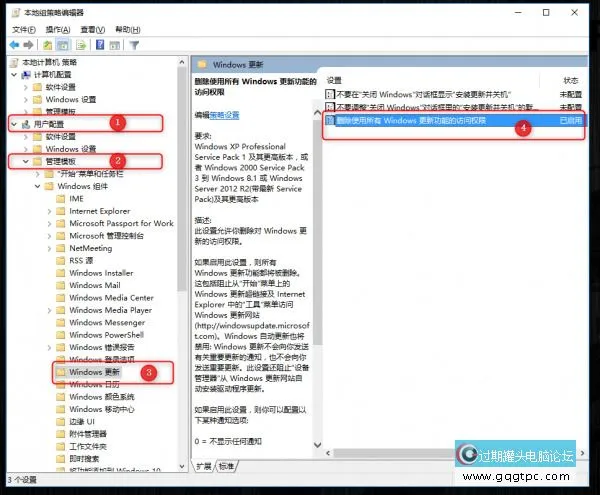
Task: Click the IME folder icon
Action: 60,199
